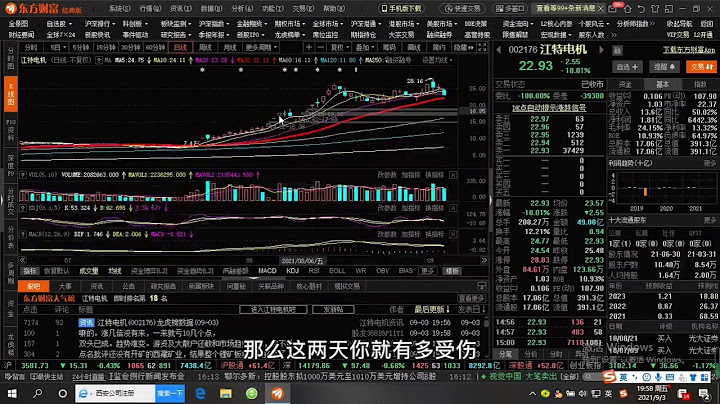Open the 帮助 menu
The image size is (720, 404).
[x=334, y=9]
